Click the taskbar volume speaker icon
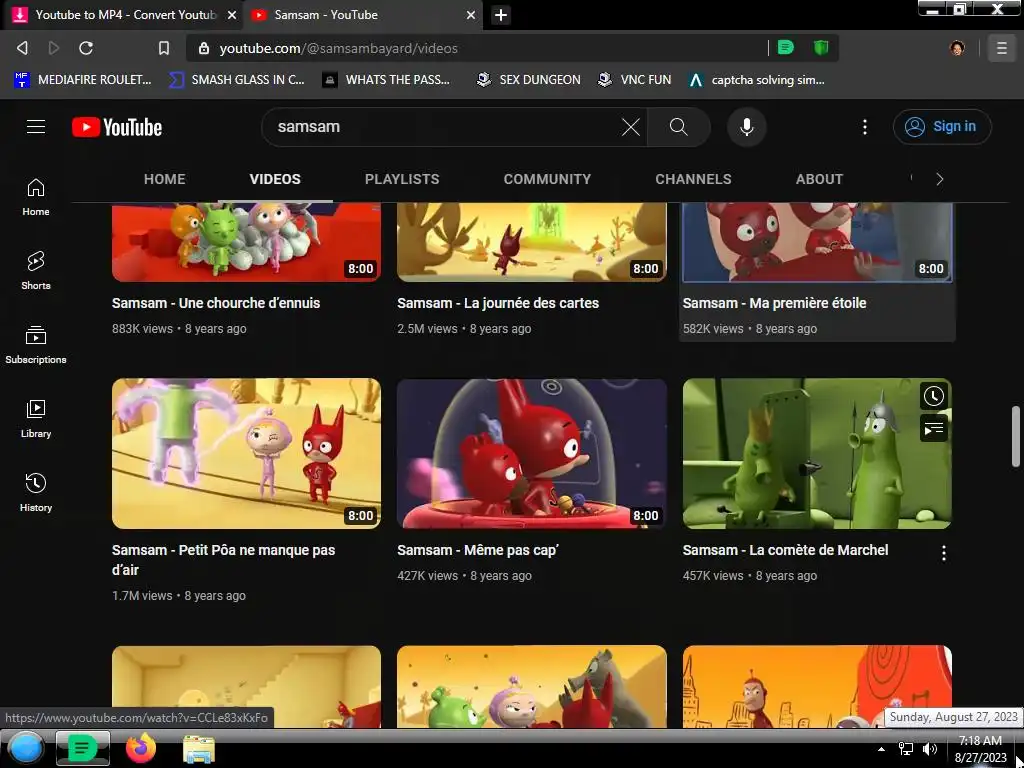 click(x=929, y=748)
